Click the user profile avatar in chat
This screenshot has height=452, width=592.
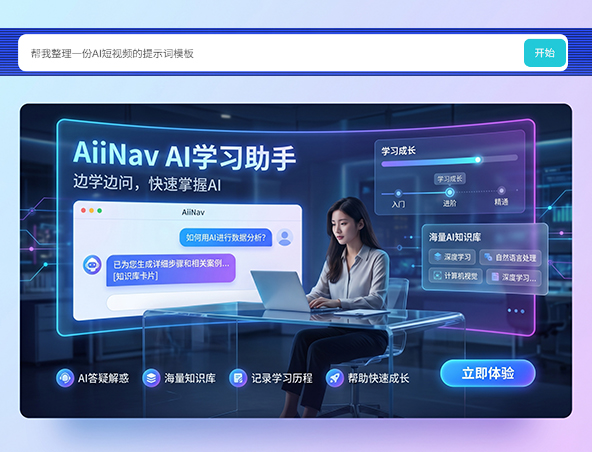coord(285,237)
